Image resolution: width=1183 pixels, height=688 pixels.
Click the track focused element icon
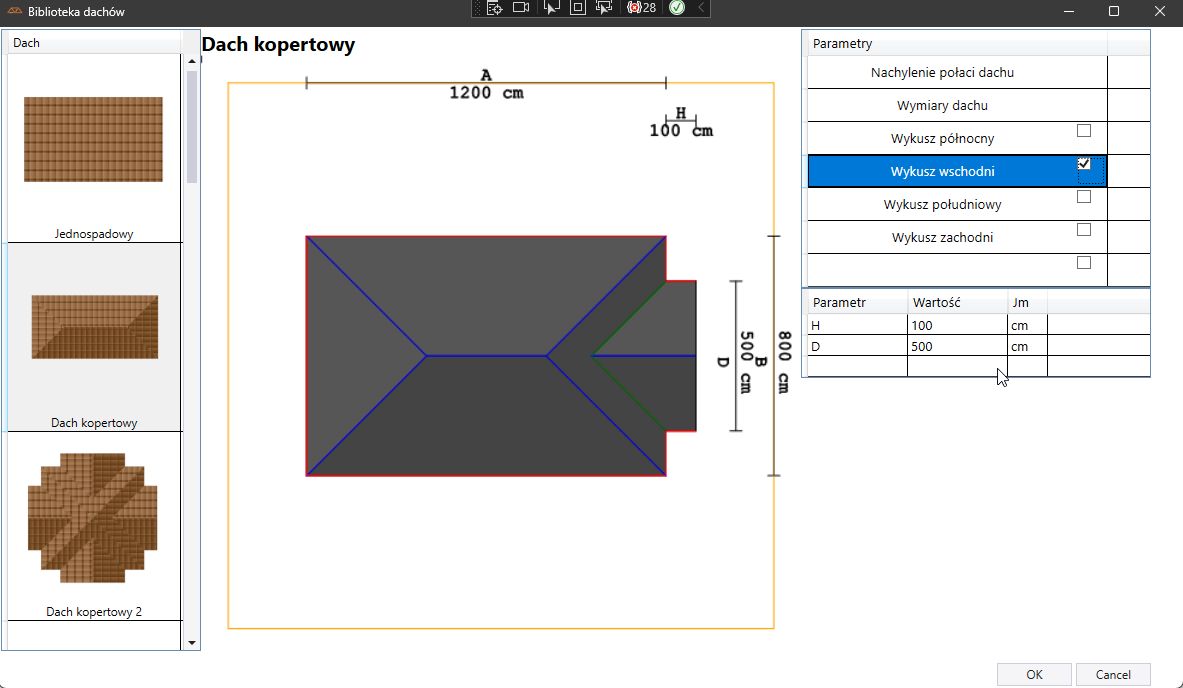603,8
